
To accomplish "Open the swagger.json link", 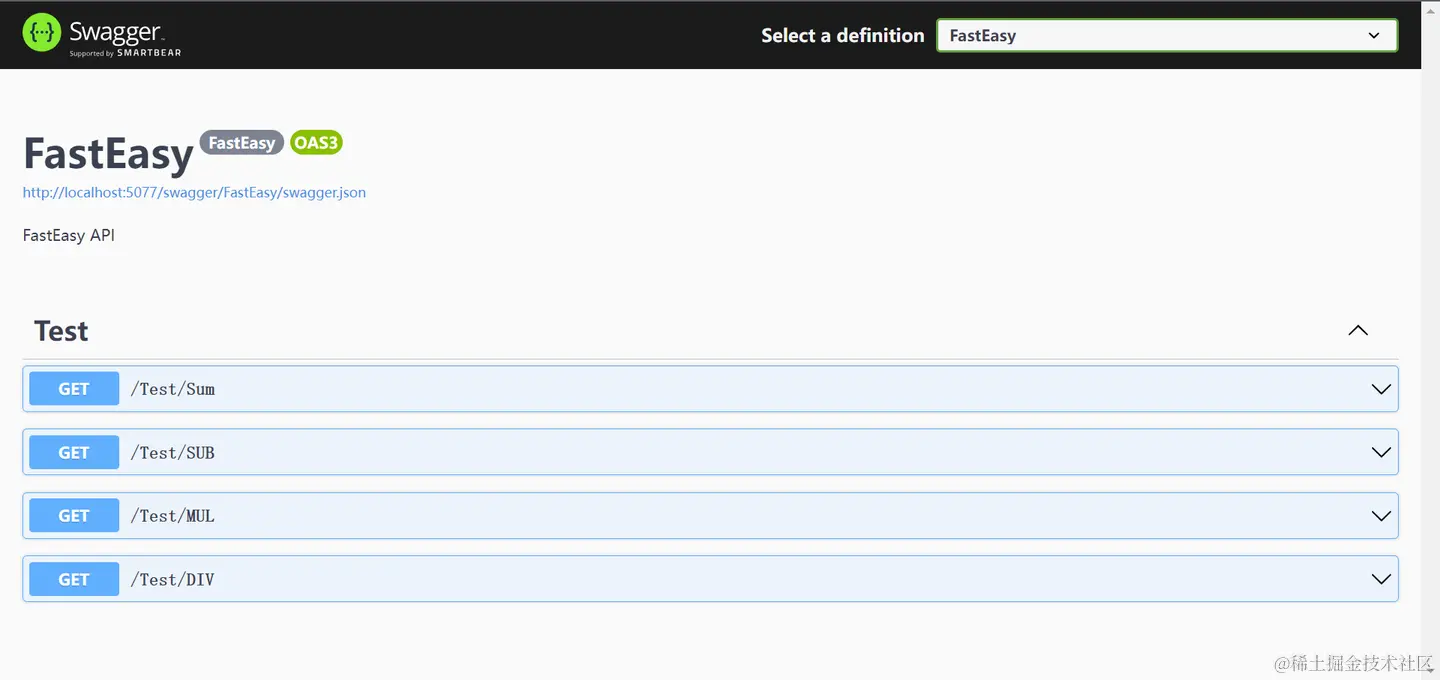I will (194, 193).
